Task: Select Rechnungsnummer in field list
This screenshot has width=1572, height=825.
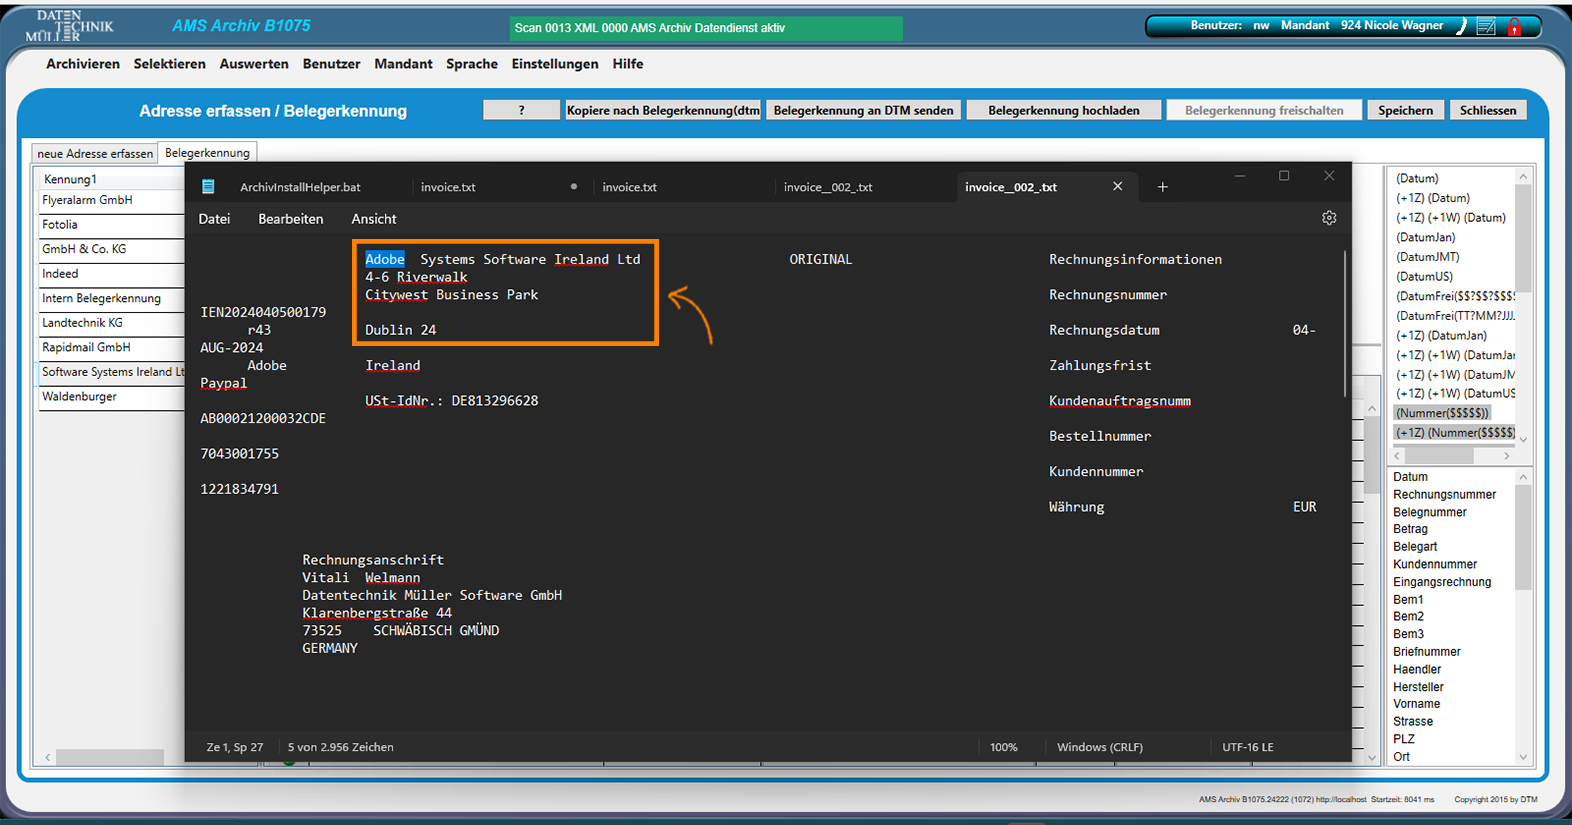Action: 1444,495
